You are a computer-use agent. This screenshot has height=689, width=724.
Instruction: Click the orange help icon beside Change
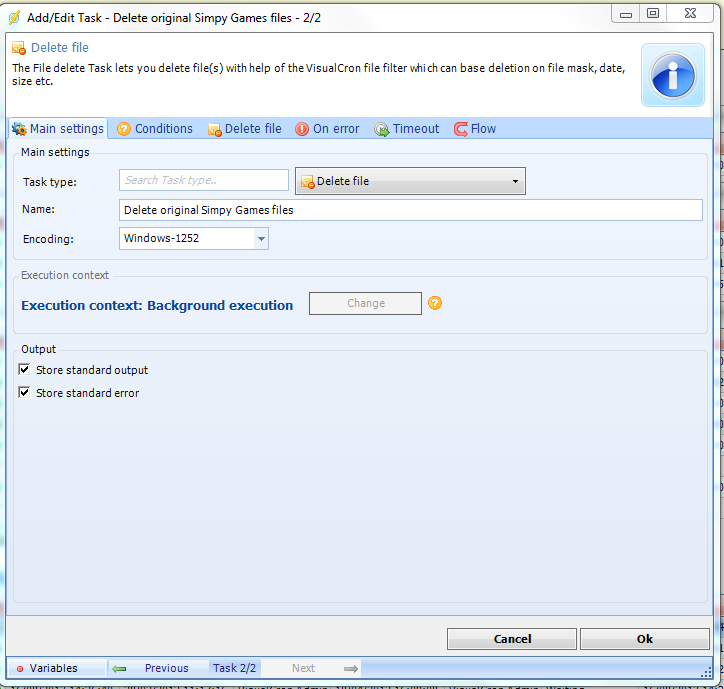(435, 303)
